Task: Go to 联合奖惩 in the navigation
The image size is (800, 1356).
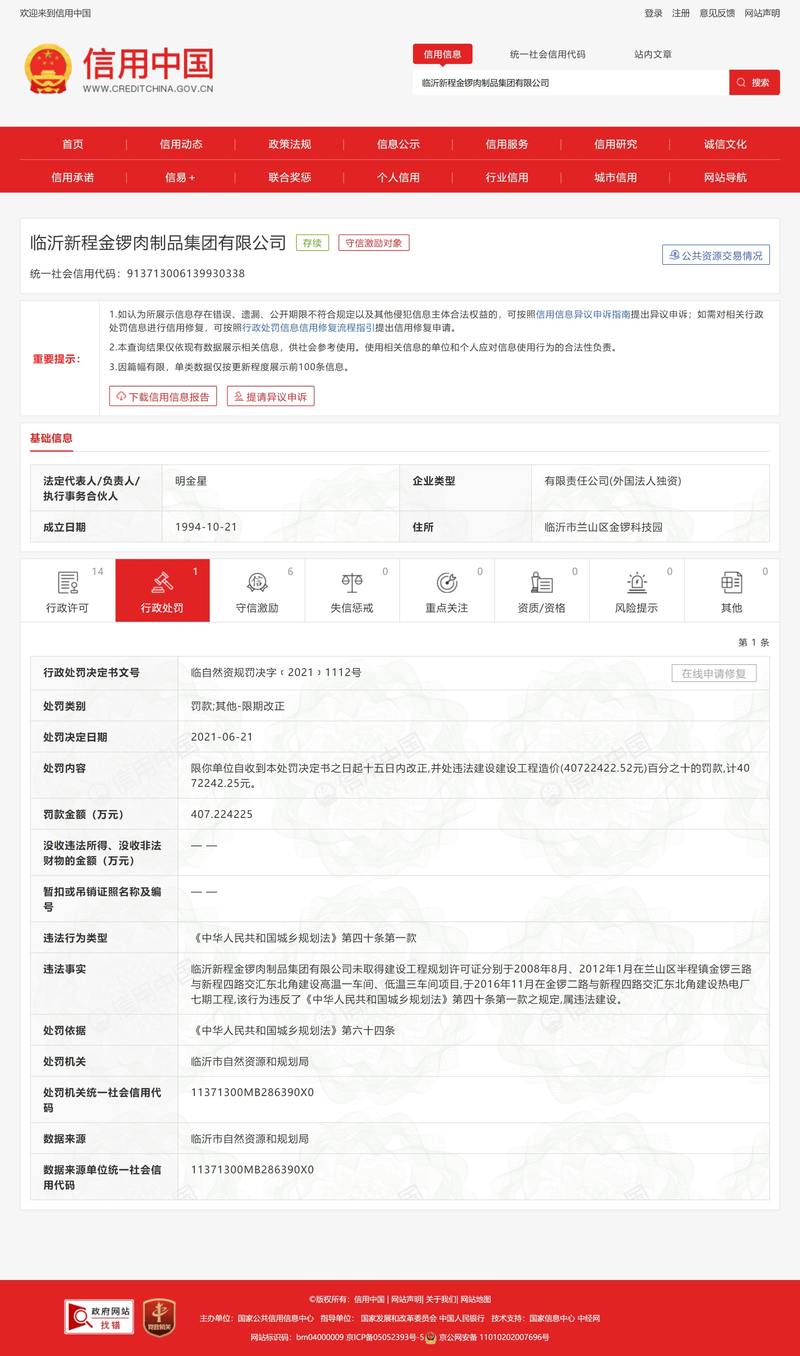Action: point(290,177)
